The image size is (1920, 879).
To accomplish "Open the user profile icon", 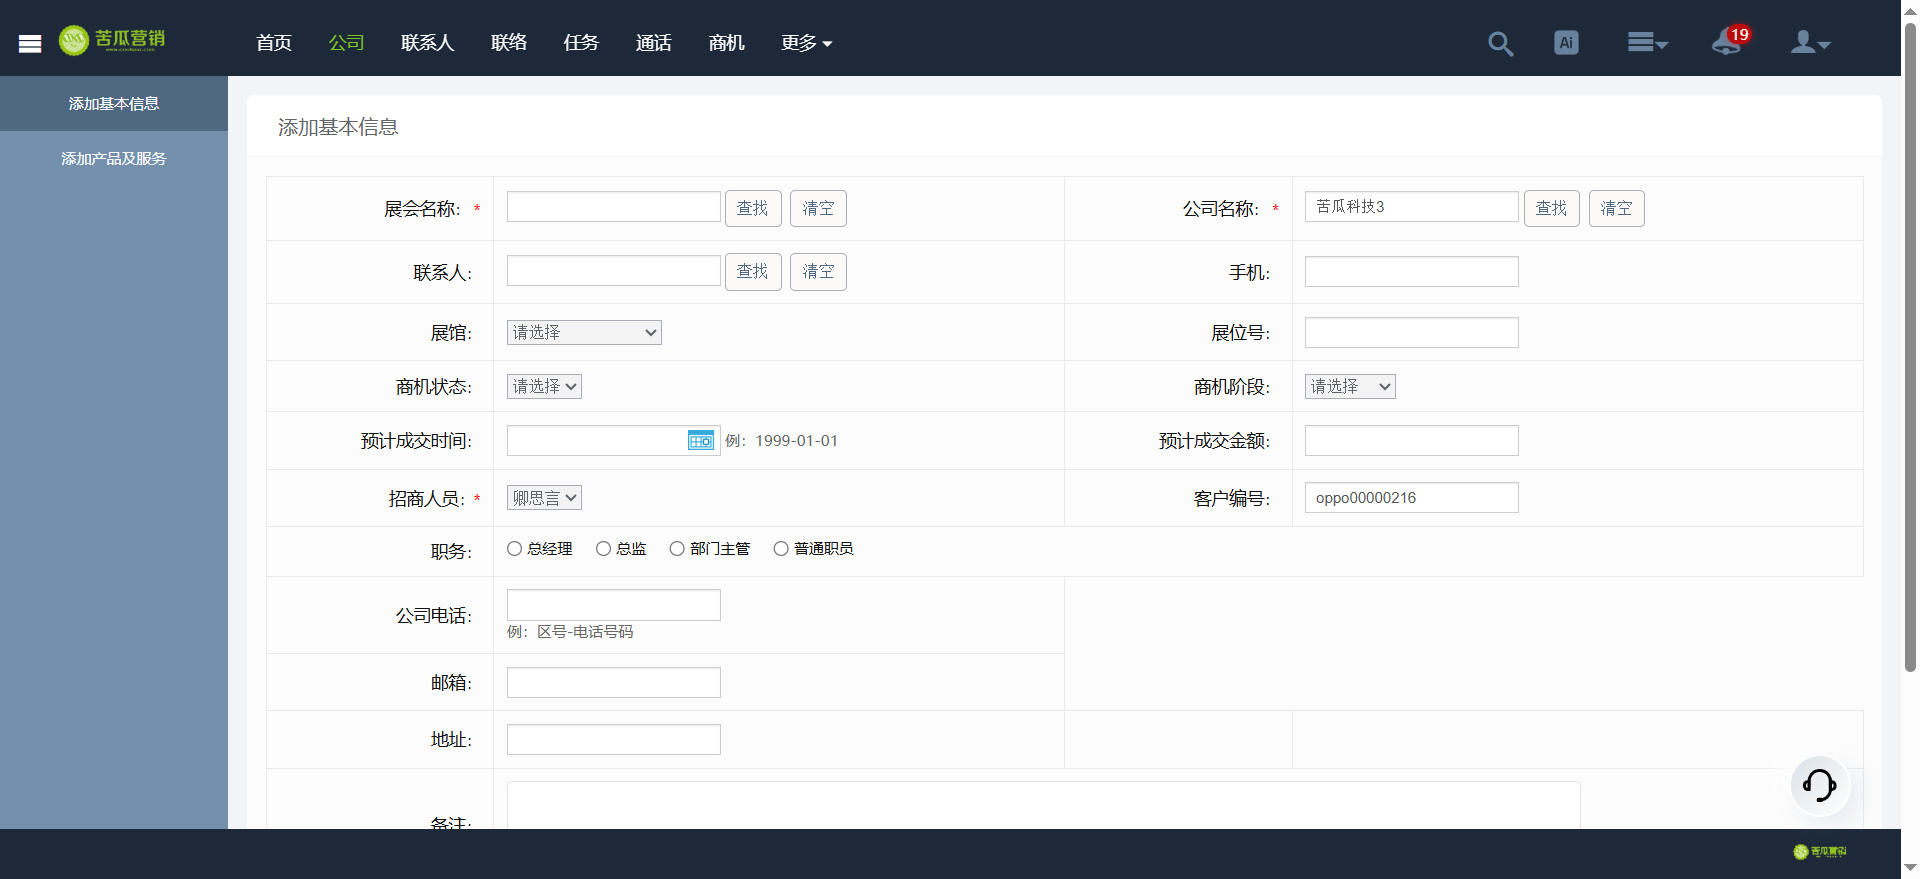I will click(1809, 43).
